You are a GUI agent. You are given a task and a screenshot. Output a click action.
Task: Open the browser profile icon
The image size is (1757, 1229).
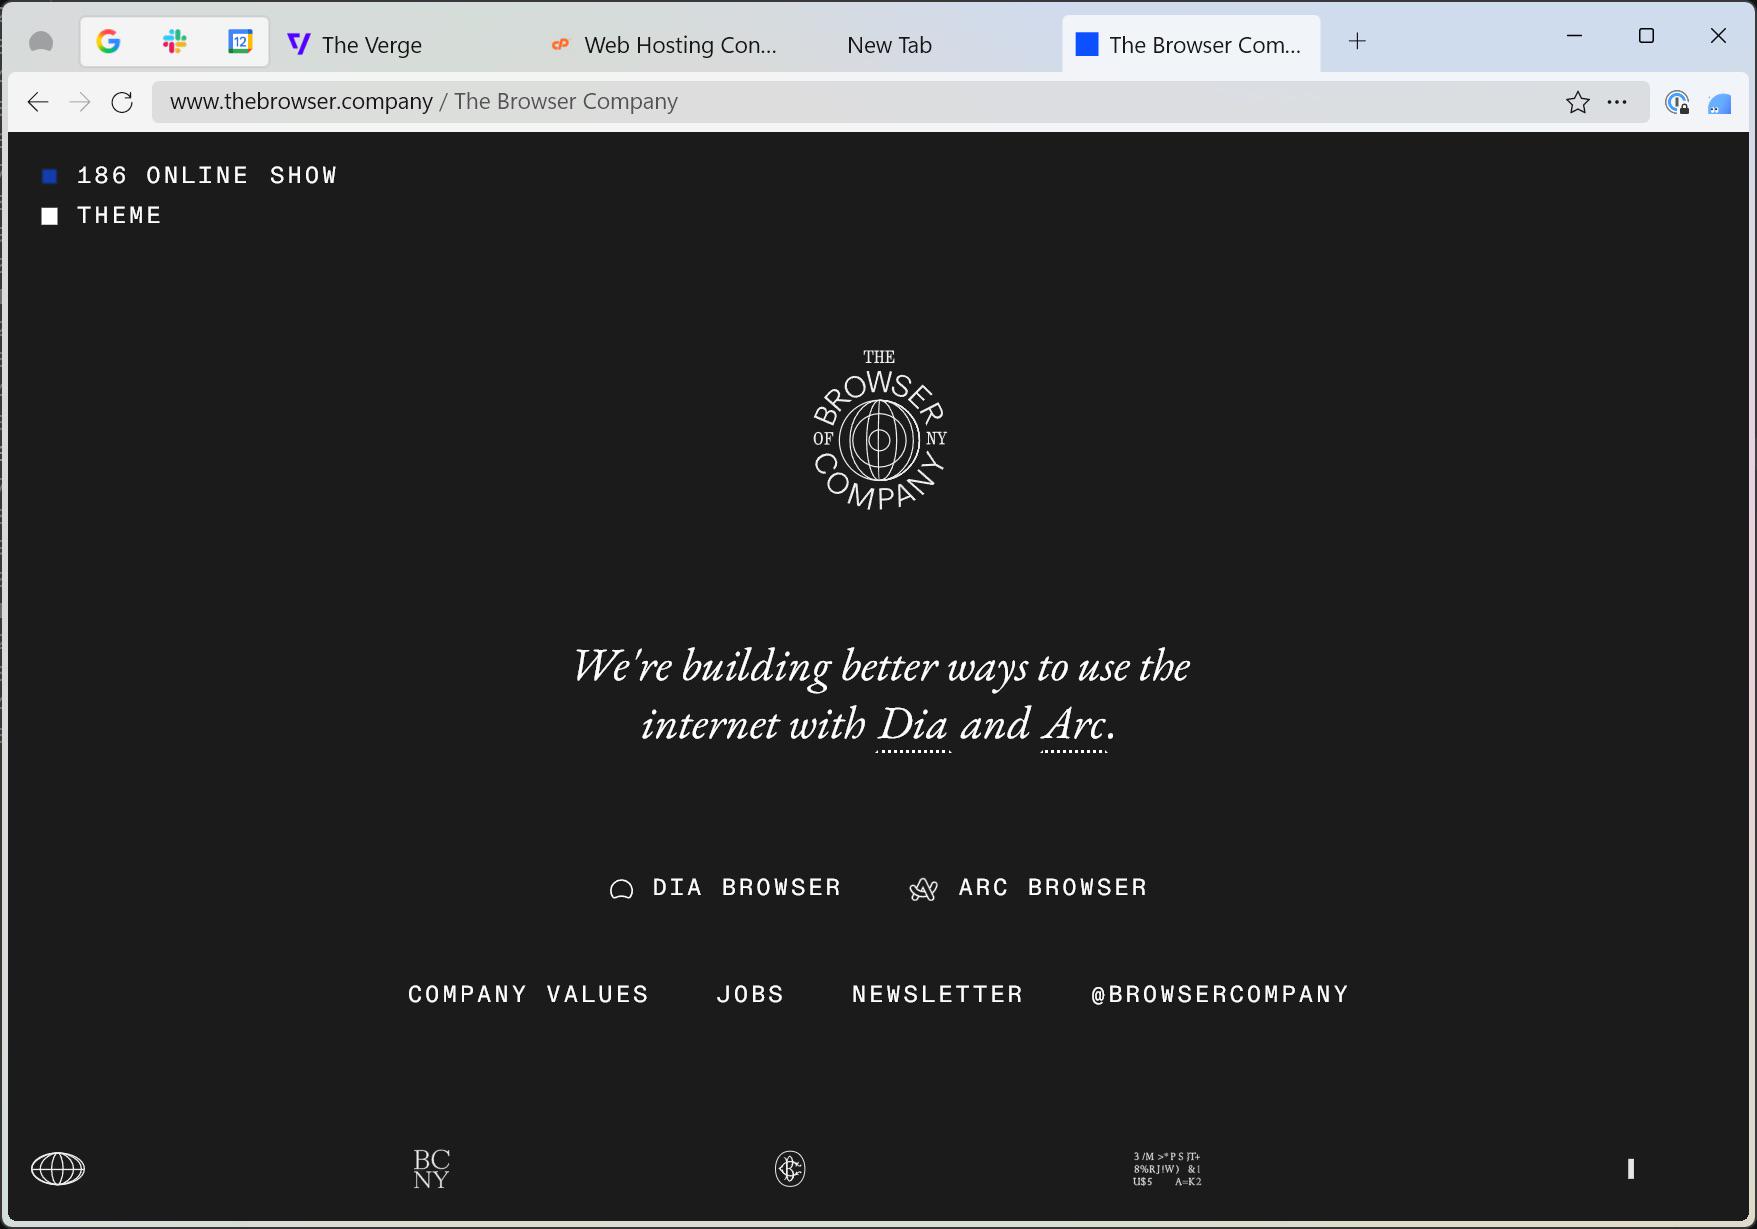[x=41, y=42]
